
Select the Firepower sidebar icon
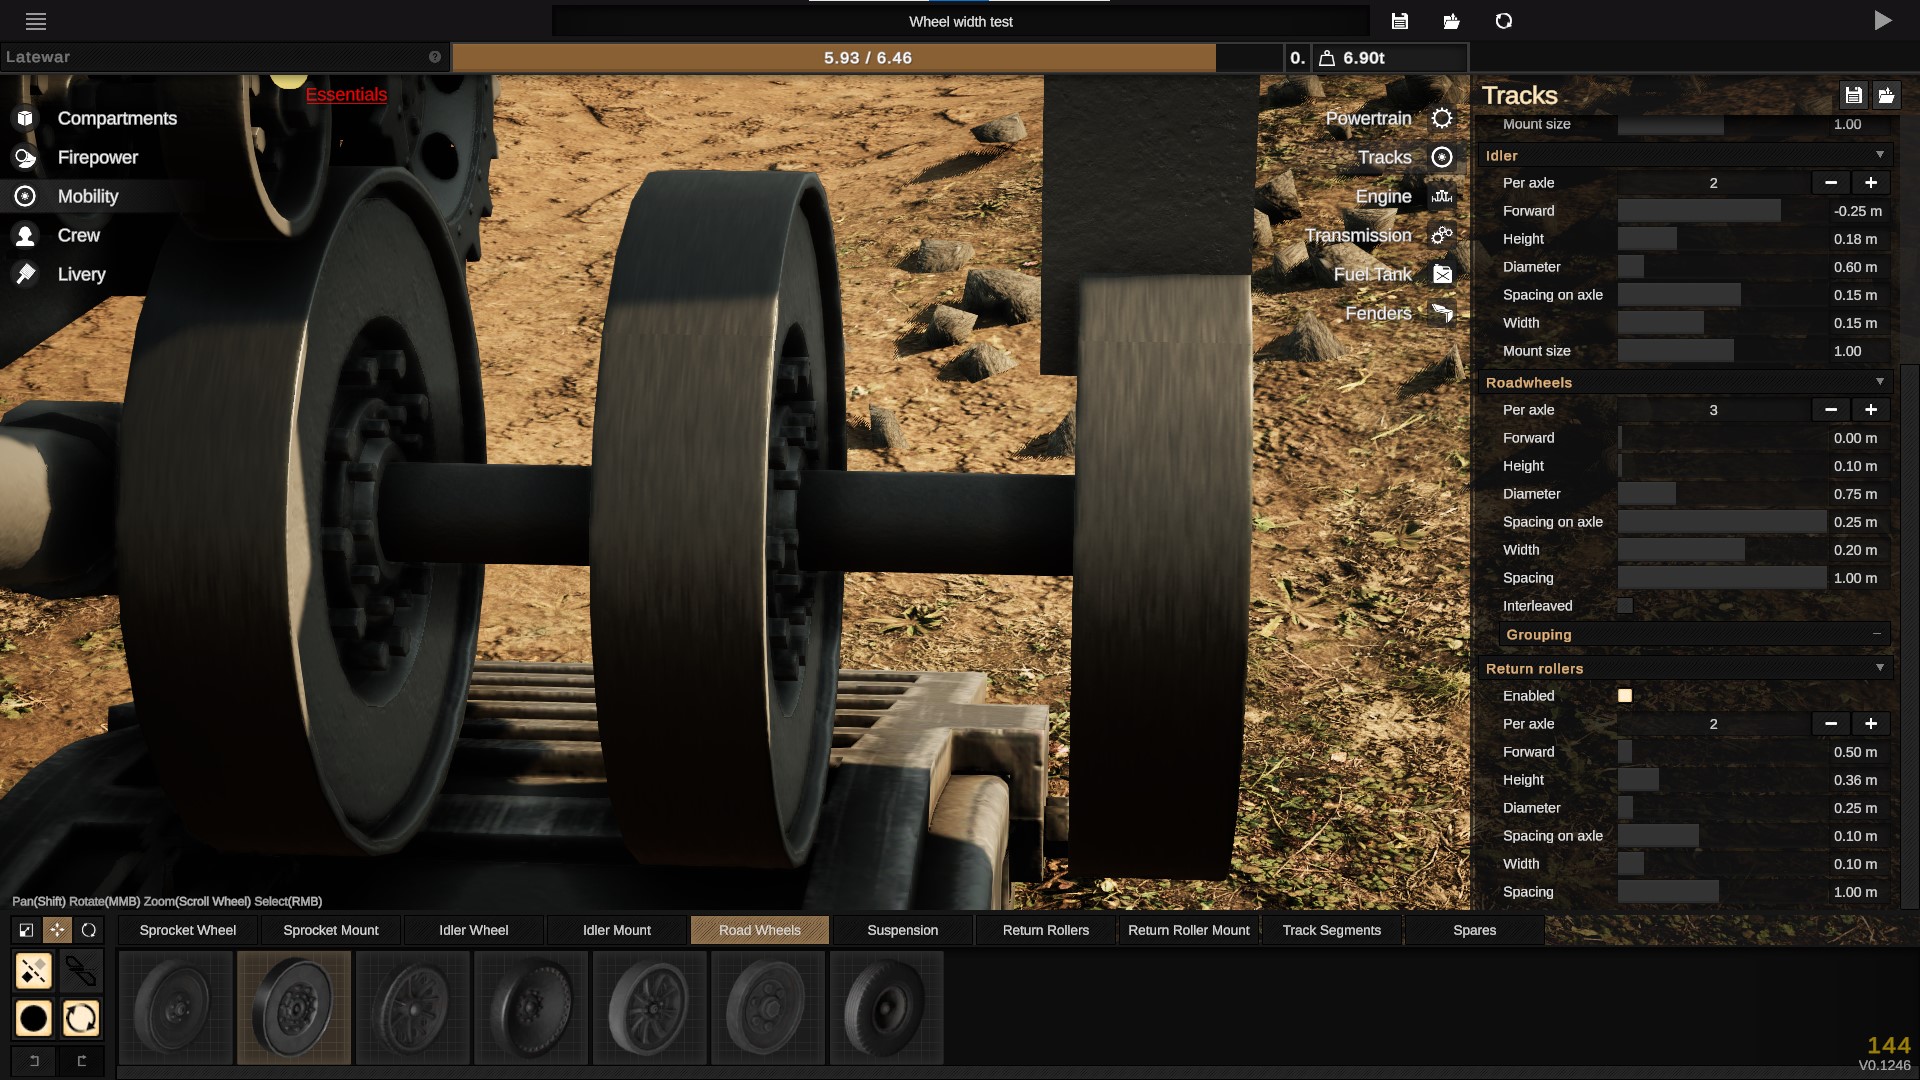click(24, 157)
